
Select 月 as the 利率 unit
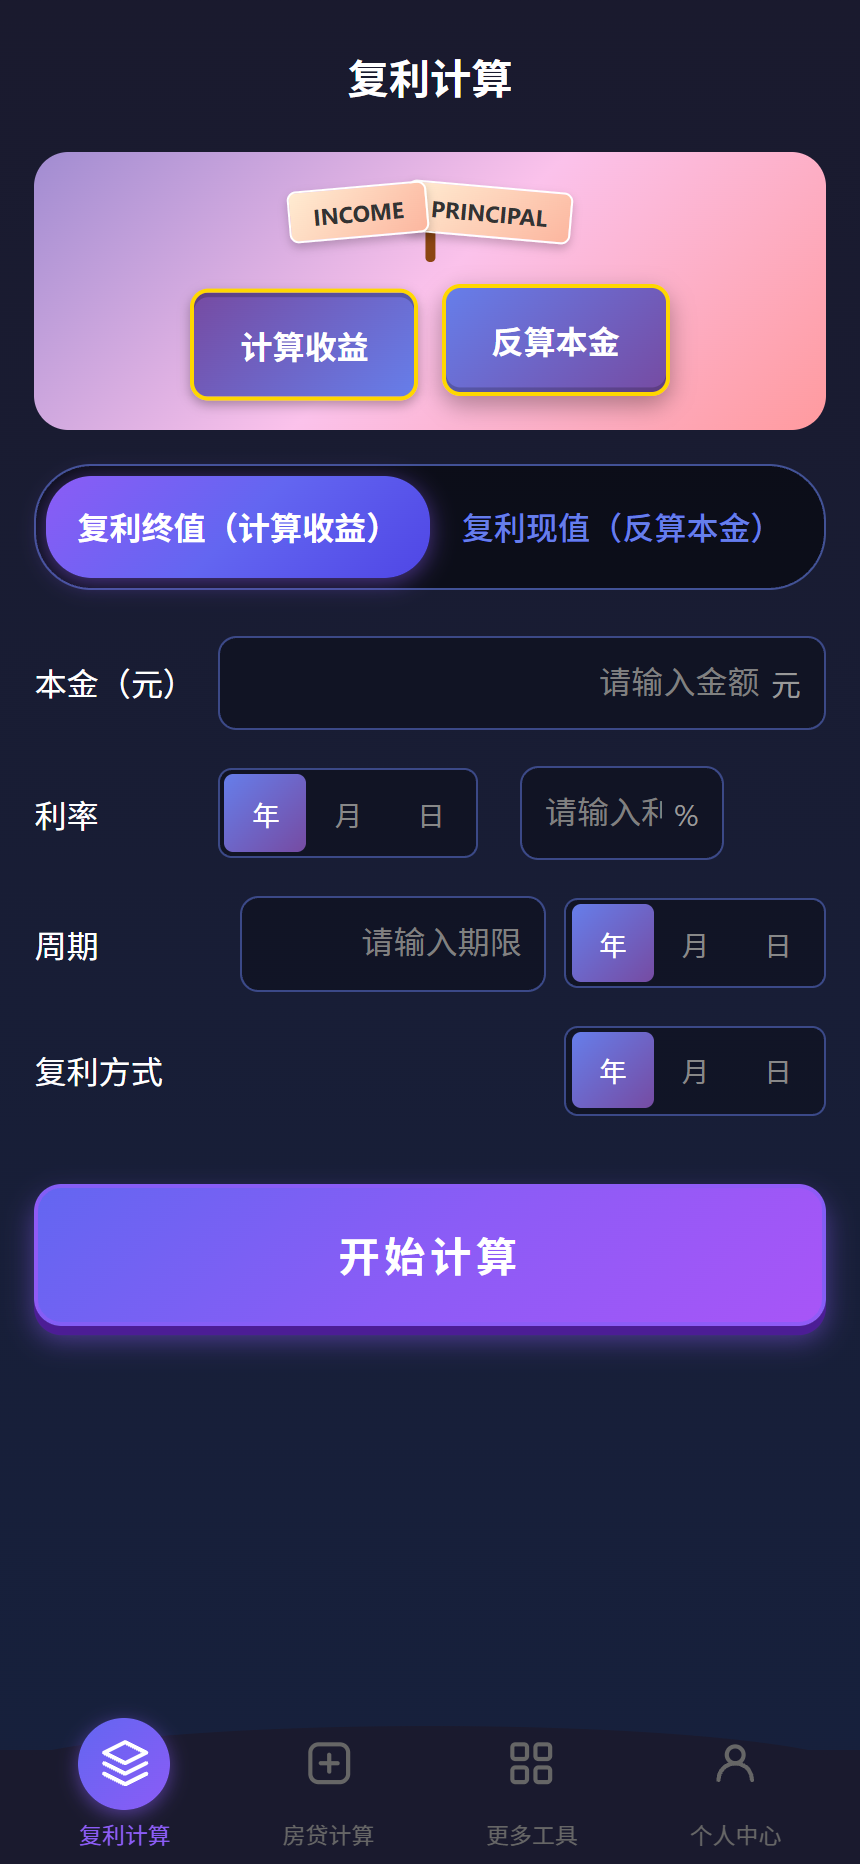[347, 815]
